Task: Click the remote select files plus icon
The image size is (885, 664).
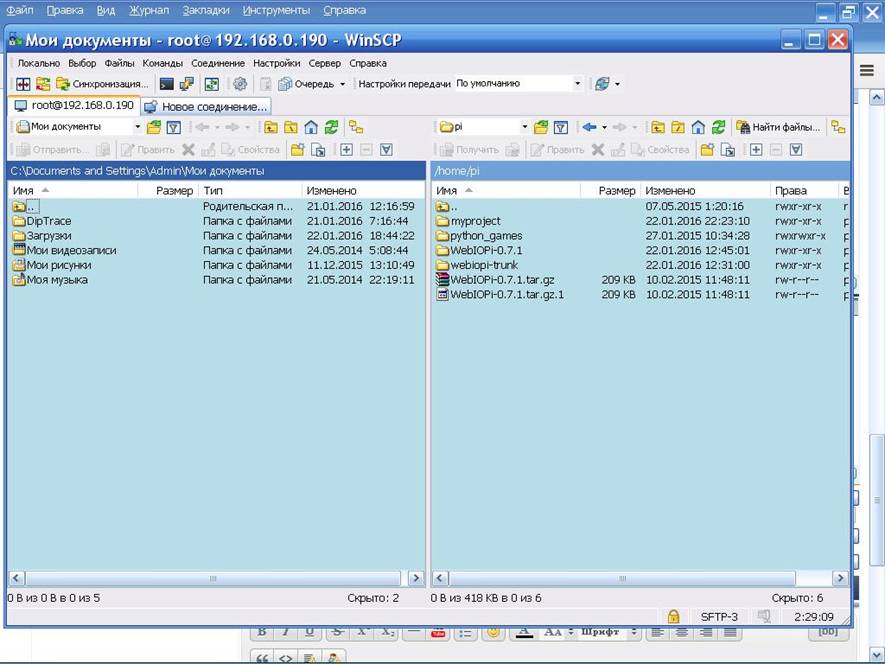Action: pyautogui.click(x=756, y=150)
